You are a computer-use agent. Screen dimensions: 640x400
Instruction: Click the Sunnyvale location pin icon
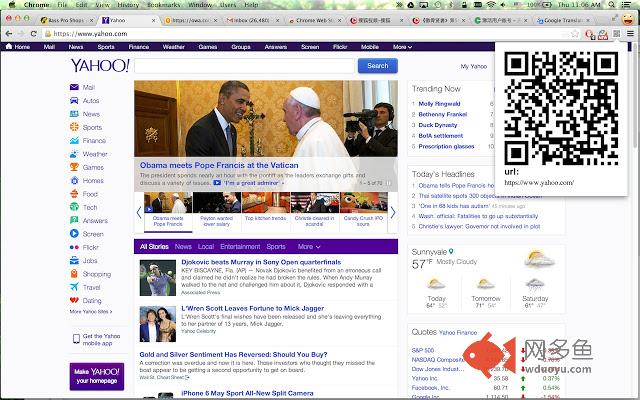pos(451,251)
